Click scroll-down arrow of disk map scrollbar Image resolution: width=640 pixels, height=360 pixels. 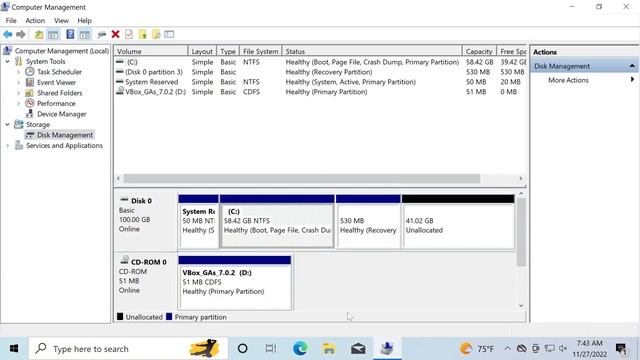tap(521, 306)
